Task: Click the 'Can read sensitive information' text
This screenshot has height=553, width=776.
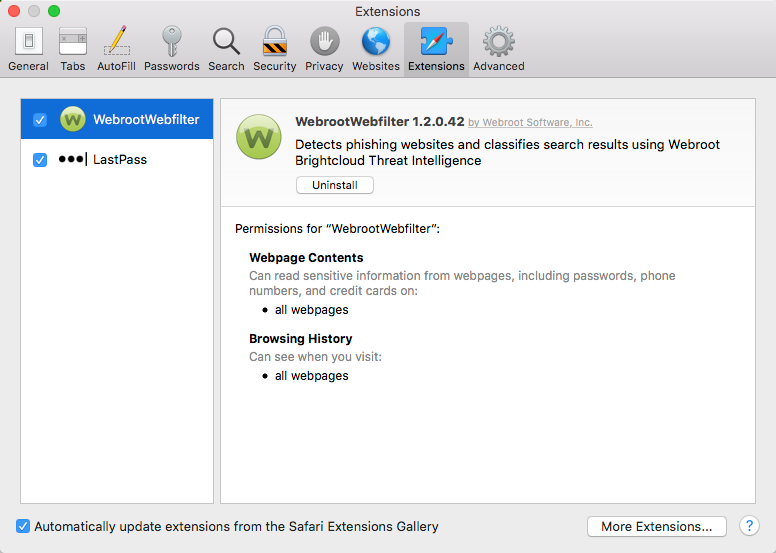Action: tap(462, 283)
